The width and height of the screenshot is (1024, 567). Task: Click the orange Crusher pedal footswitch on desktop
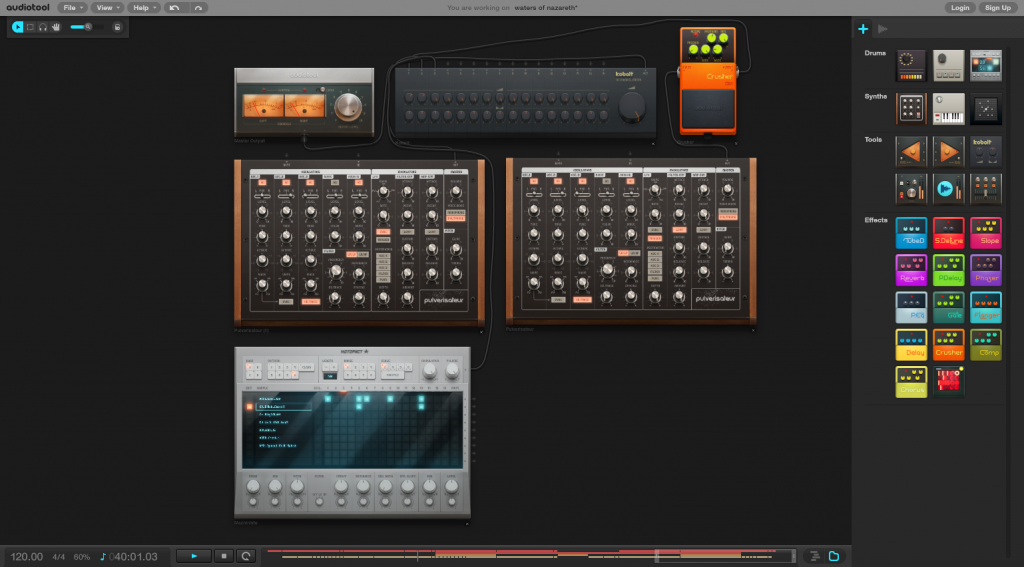[708, 109]
